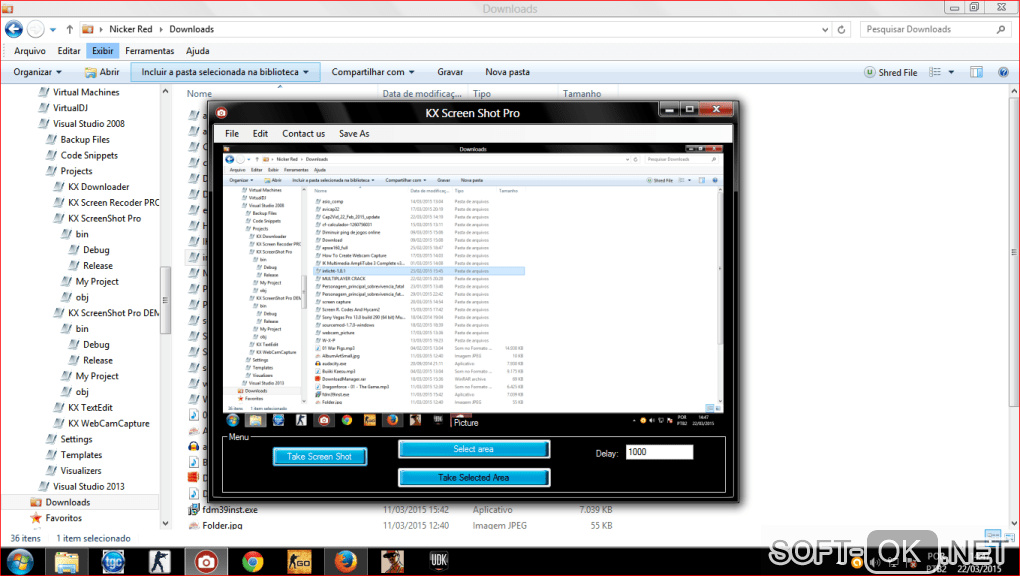1020x576 pixels.
Task: Click Nova pasta button
Action: pyautogui.click(x=507, y=72)
